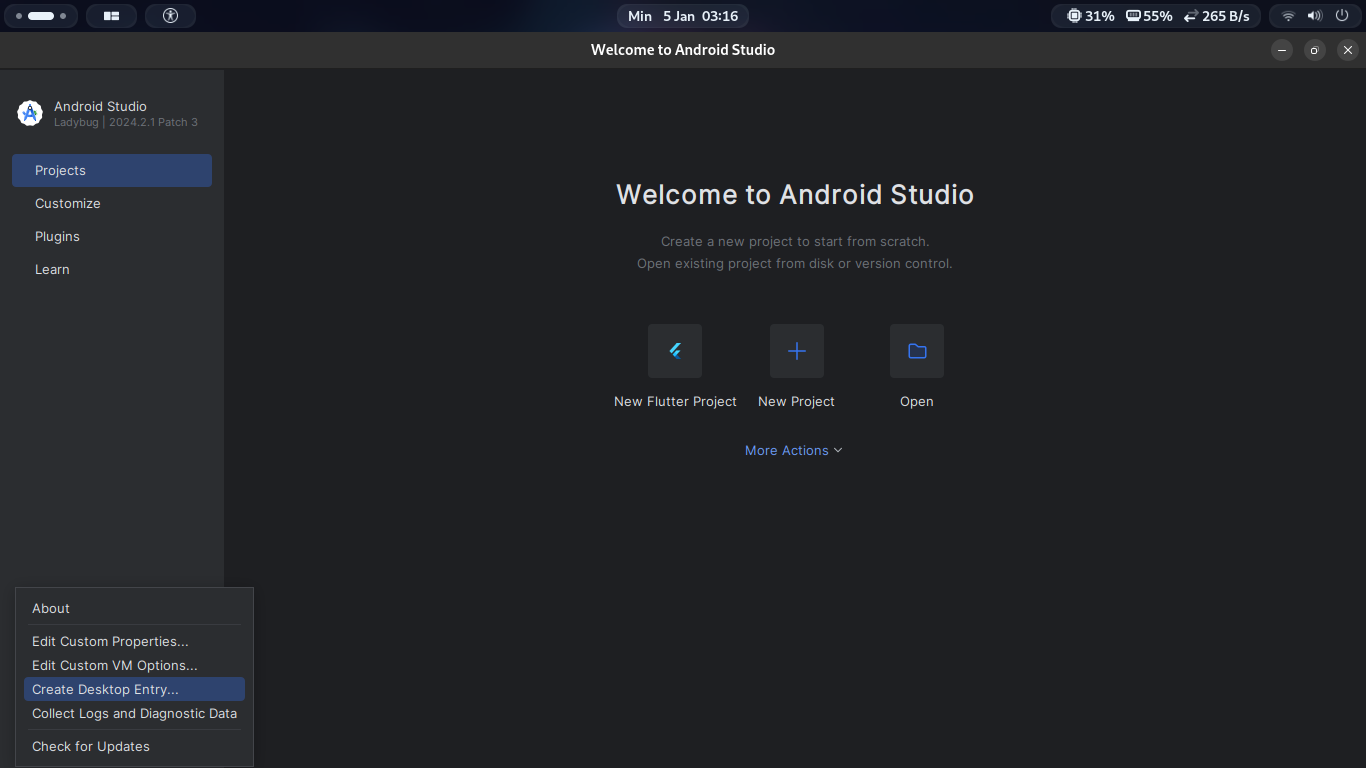Minimize the Android Studio welcome window
This screenshot has width=1366, height=768.
(1282, 50)
